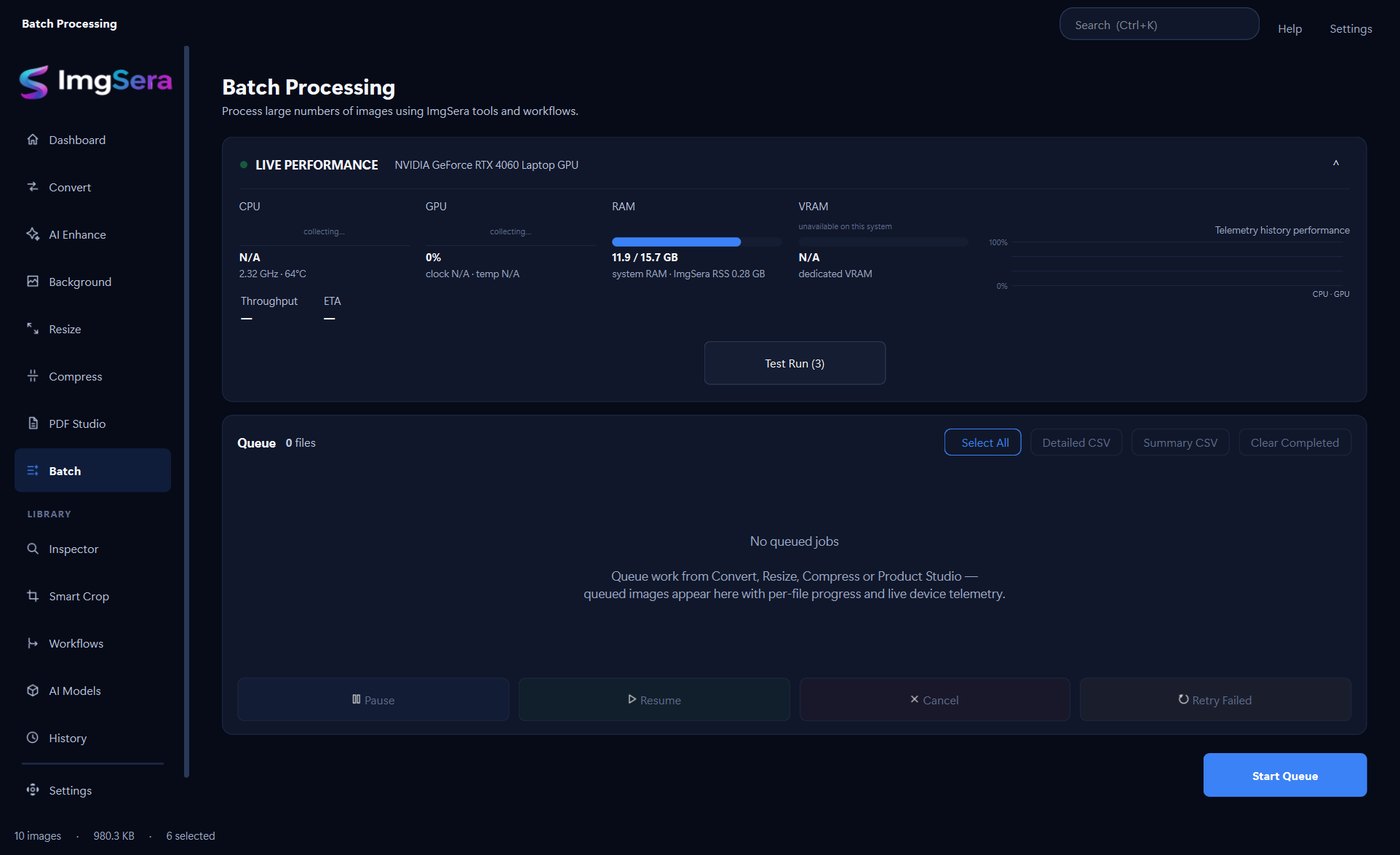Focus the Search (Ctrl+K) field

tap(1159, 24)
